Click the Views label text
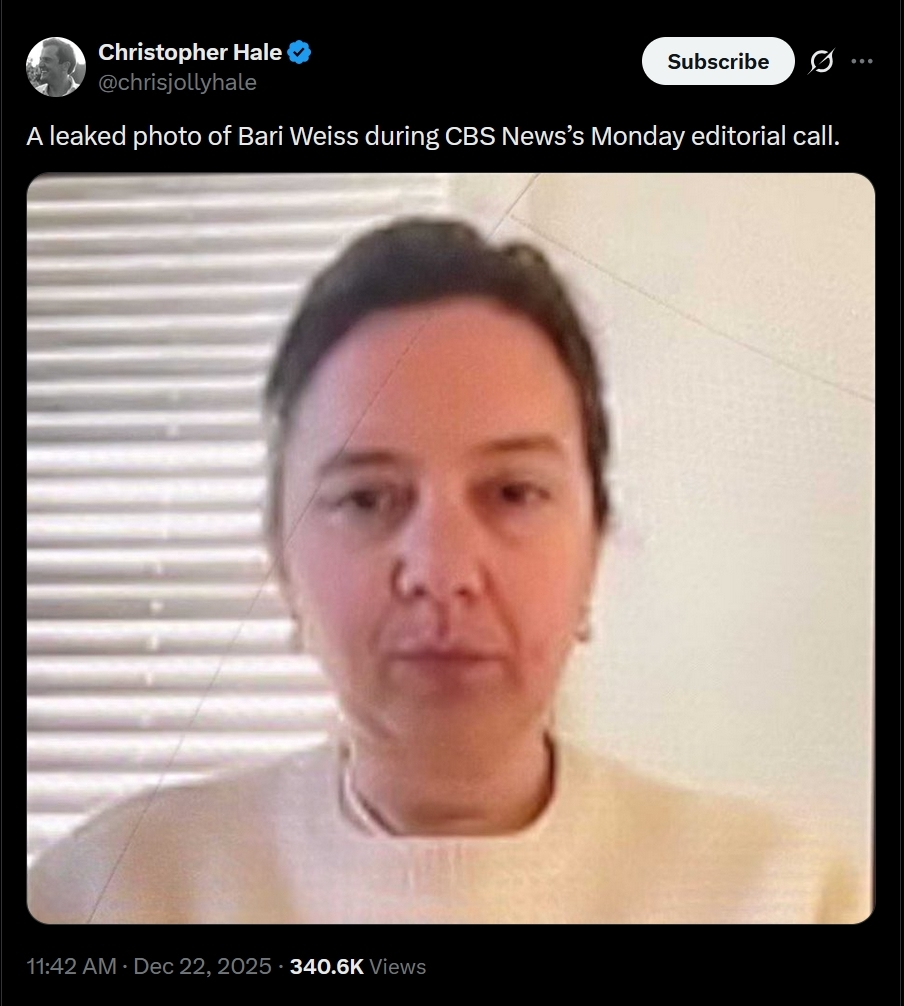The width and height of the screenshot is (904, 1006). pyautogui.click(x=398, y=966)
